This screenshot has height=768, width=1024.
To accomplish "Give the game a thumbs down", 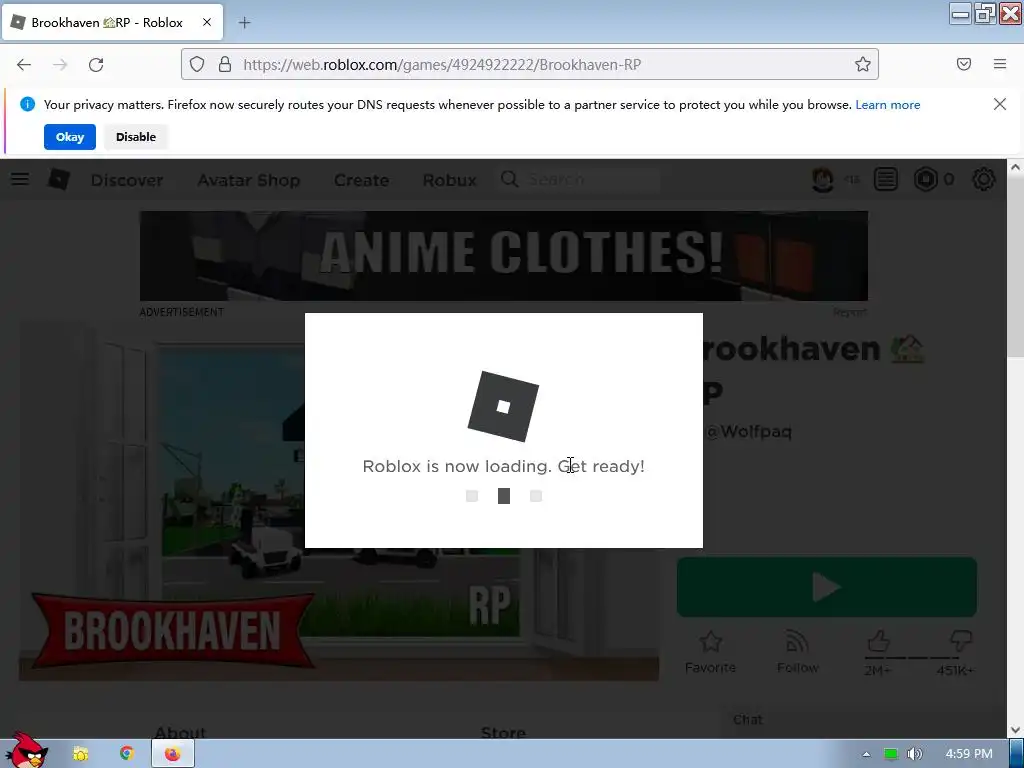I will click(960, 641).
